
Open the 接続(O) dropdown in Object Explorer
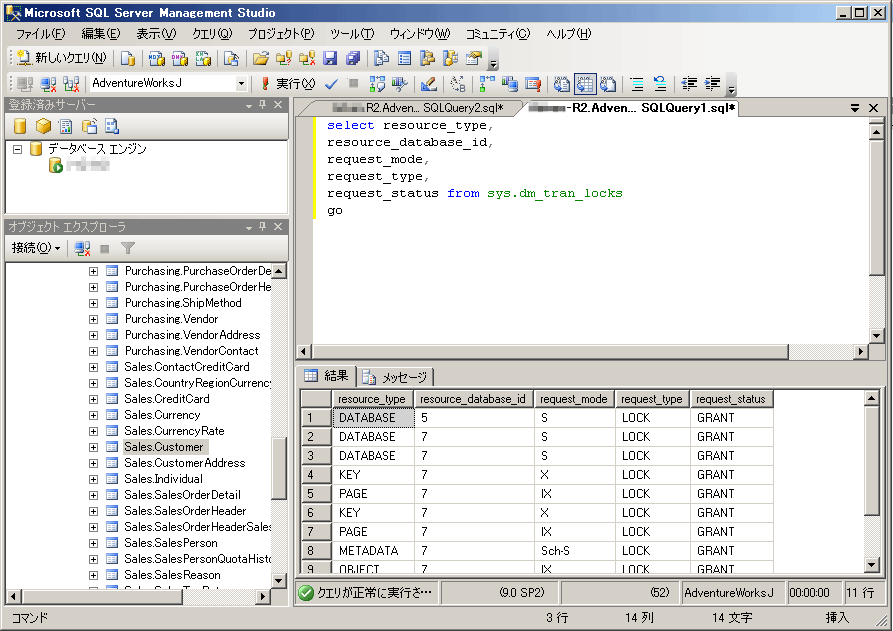36,248
